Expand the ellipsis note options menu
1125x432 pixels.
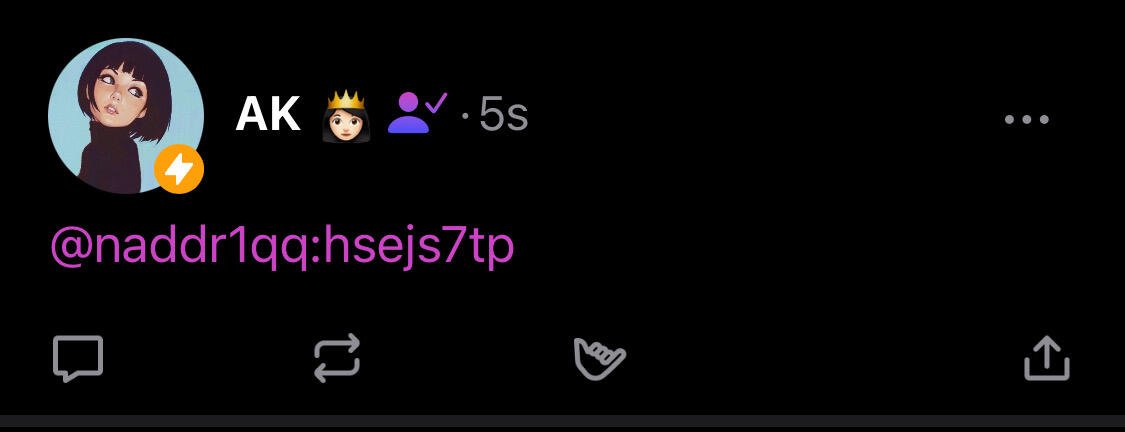tap(1027, 119)
